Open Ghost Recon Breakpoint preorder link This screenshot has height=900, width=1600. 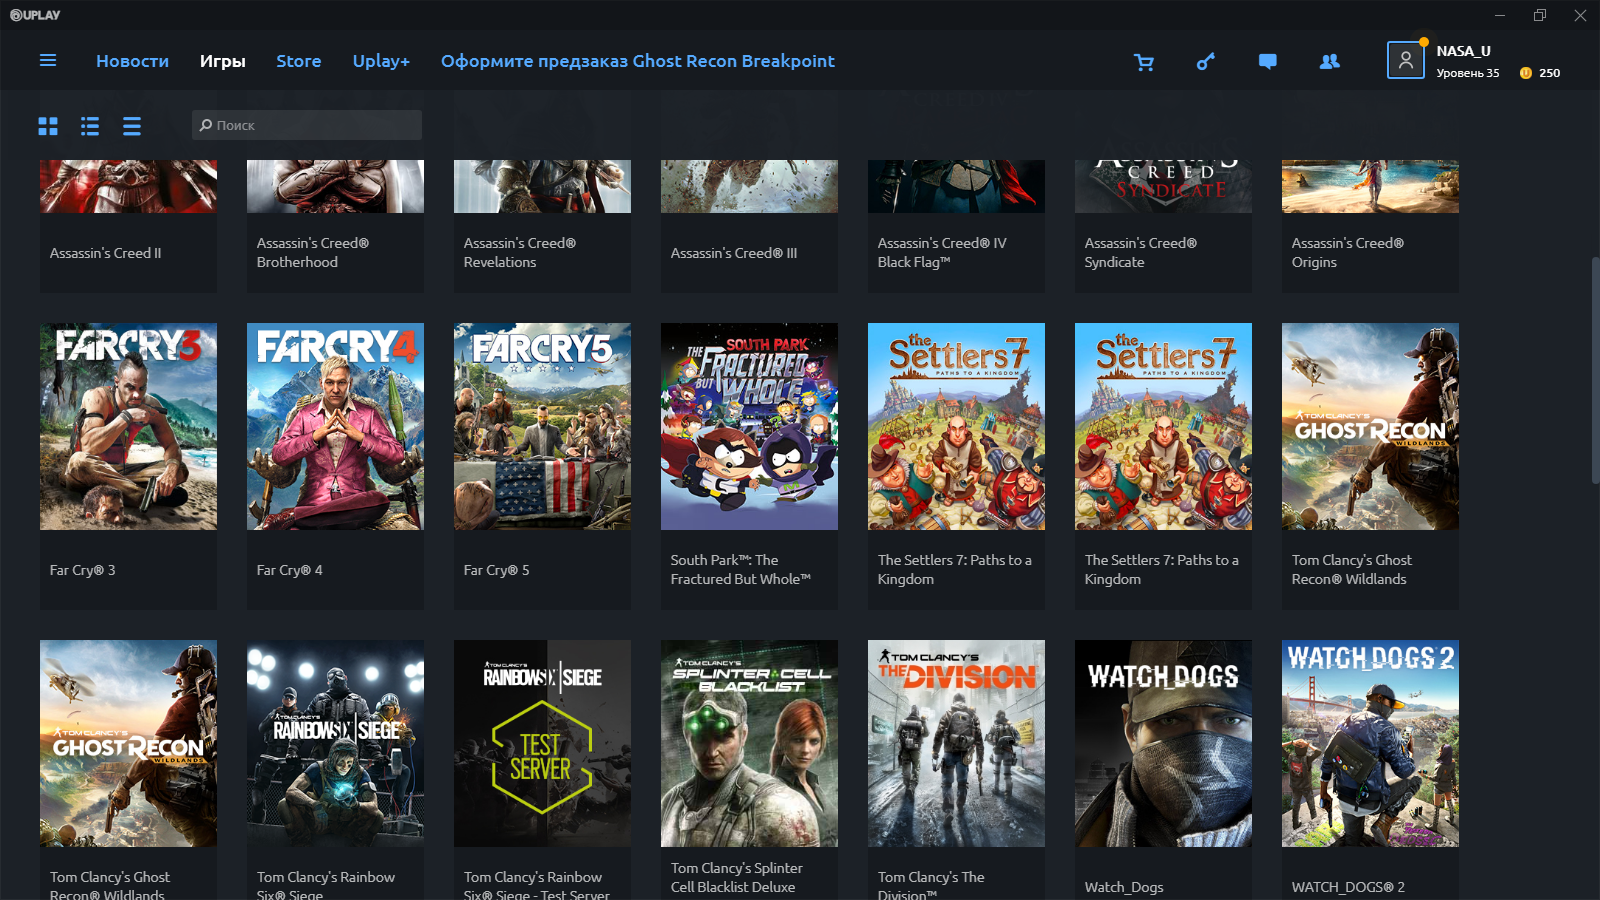pos(638,61)
